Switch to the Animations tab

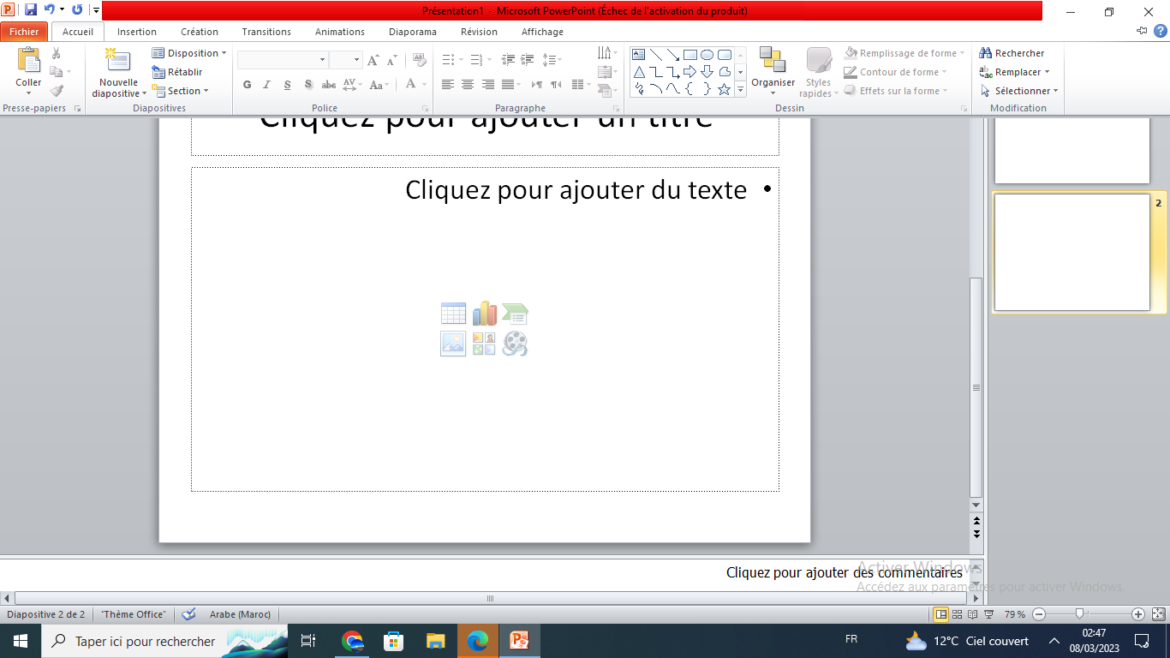pyautogui.click(x=340, y=31)
